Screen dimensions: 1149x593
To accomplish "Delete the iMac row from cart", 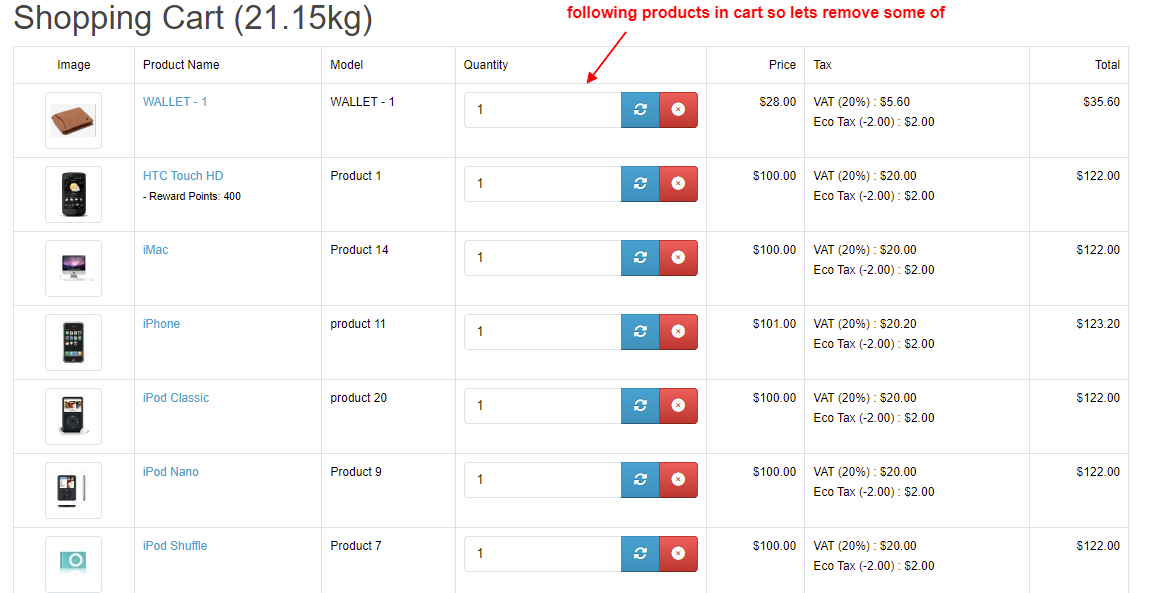I will pos(678,258).
